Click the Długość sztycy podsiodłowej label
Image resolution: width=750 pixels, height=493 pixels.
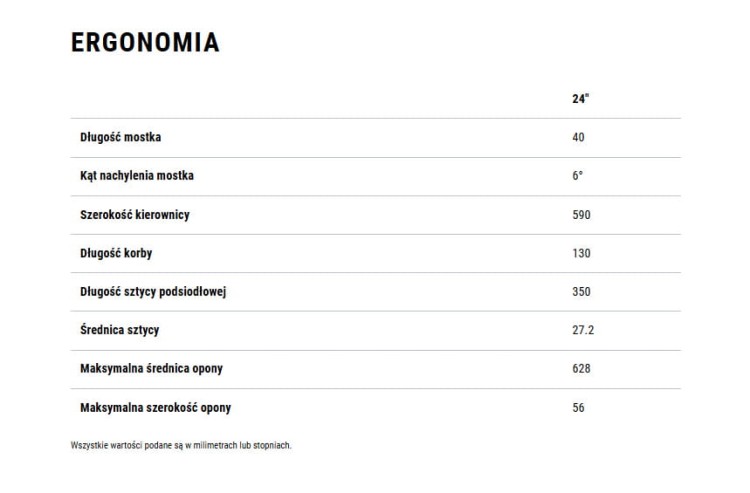pyautogui.click(x=153, y=292)
